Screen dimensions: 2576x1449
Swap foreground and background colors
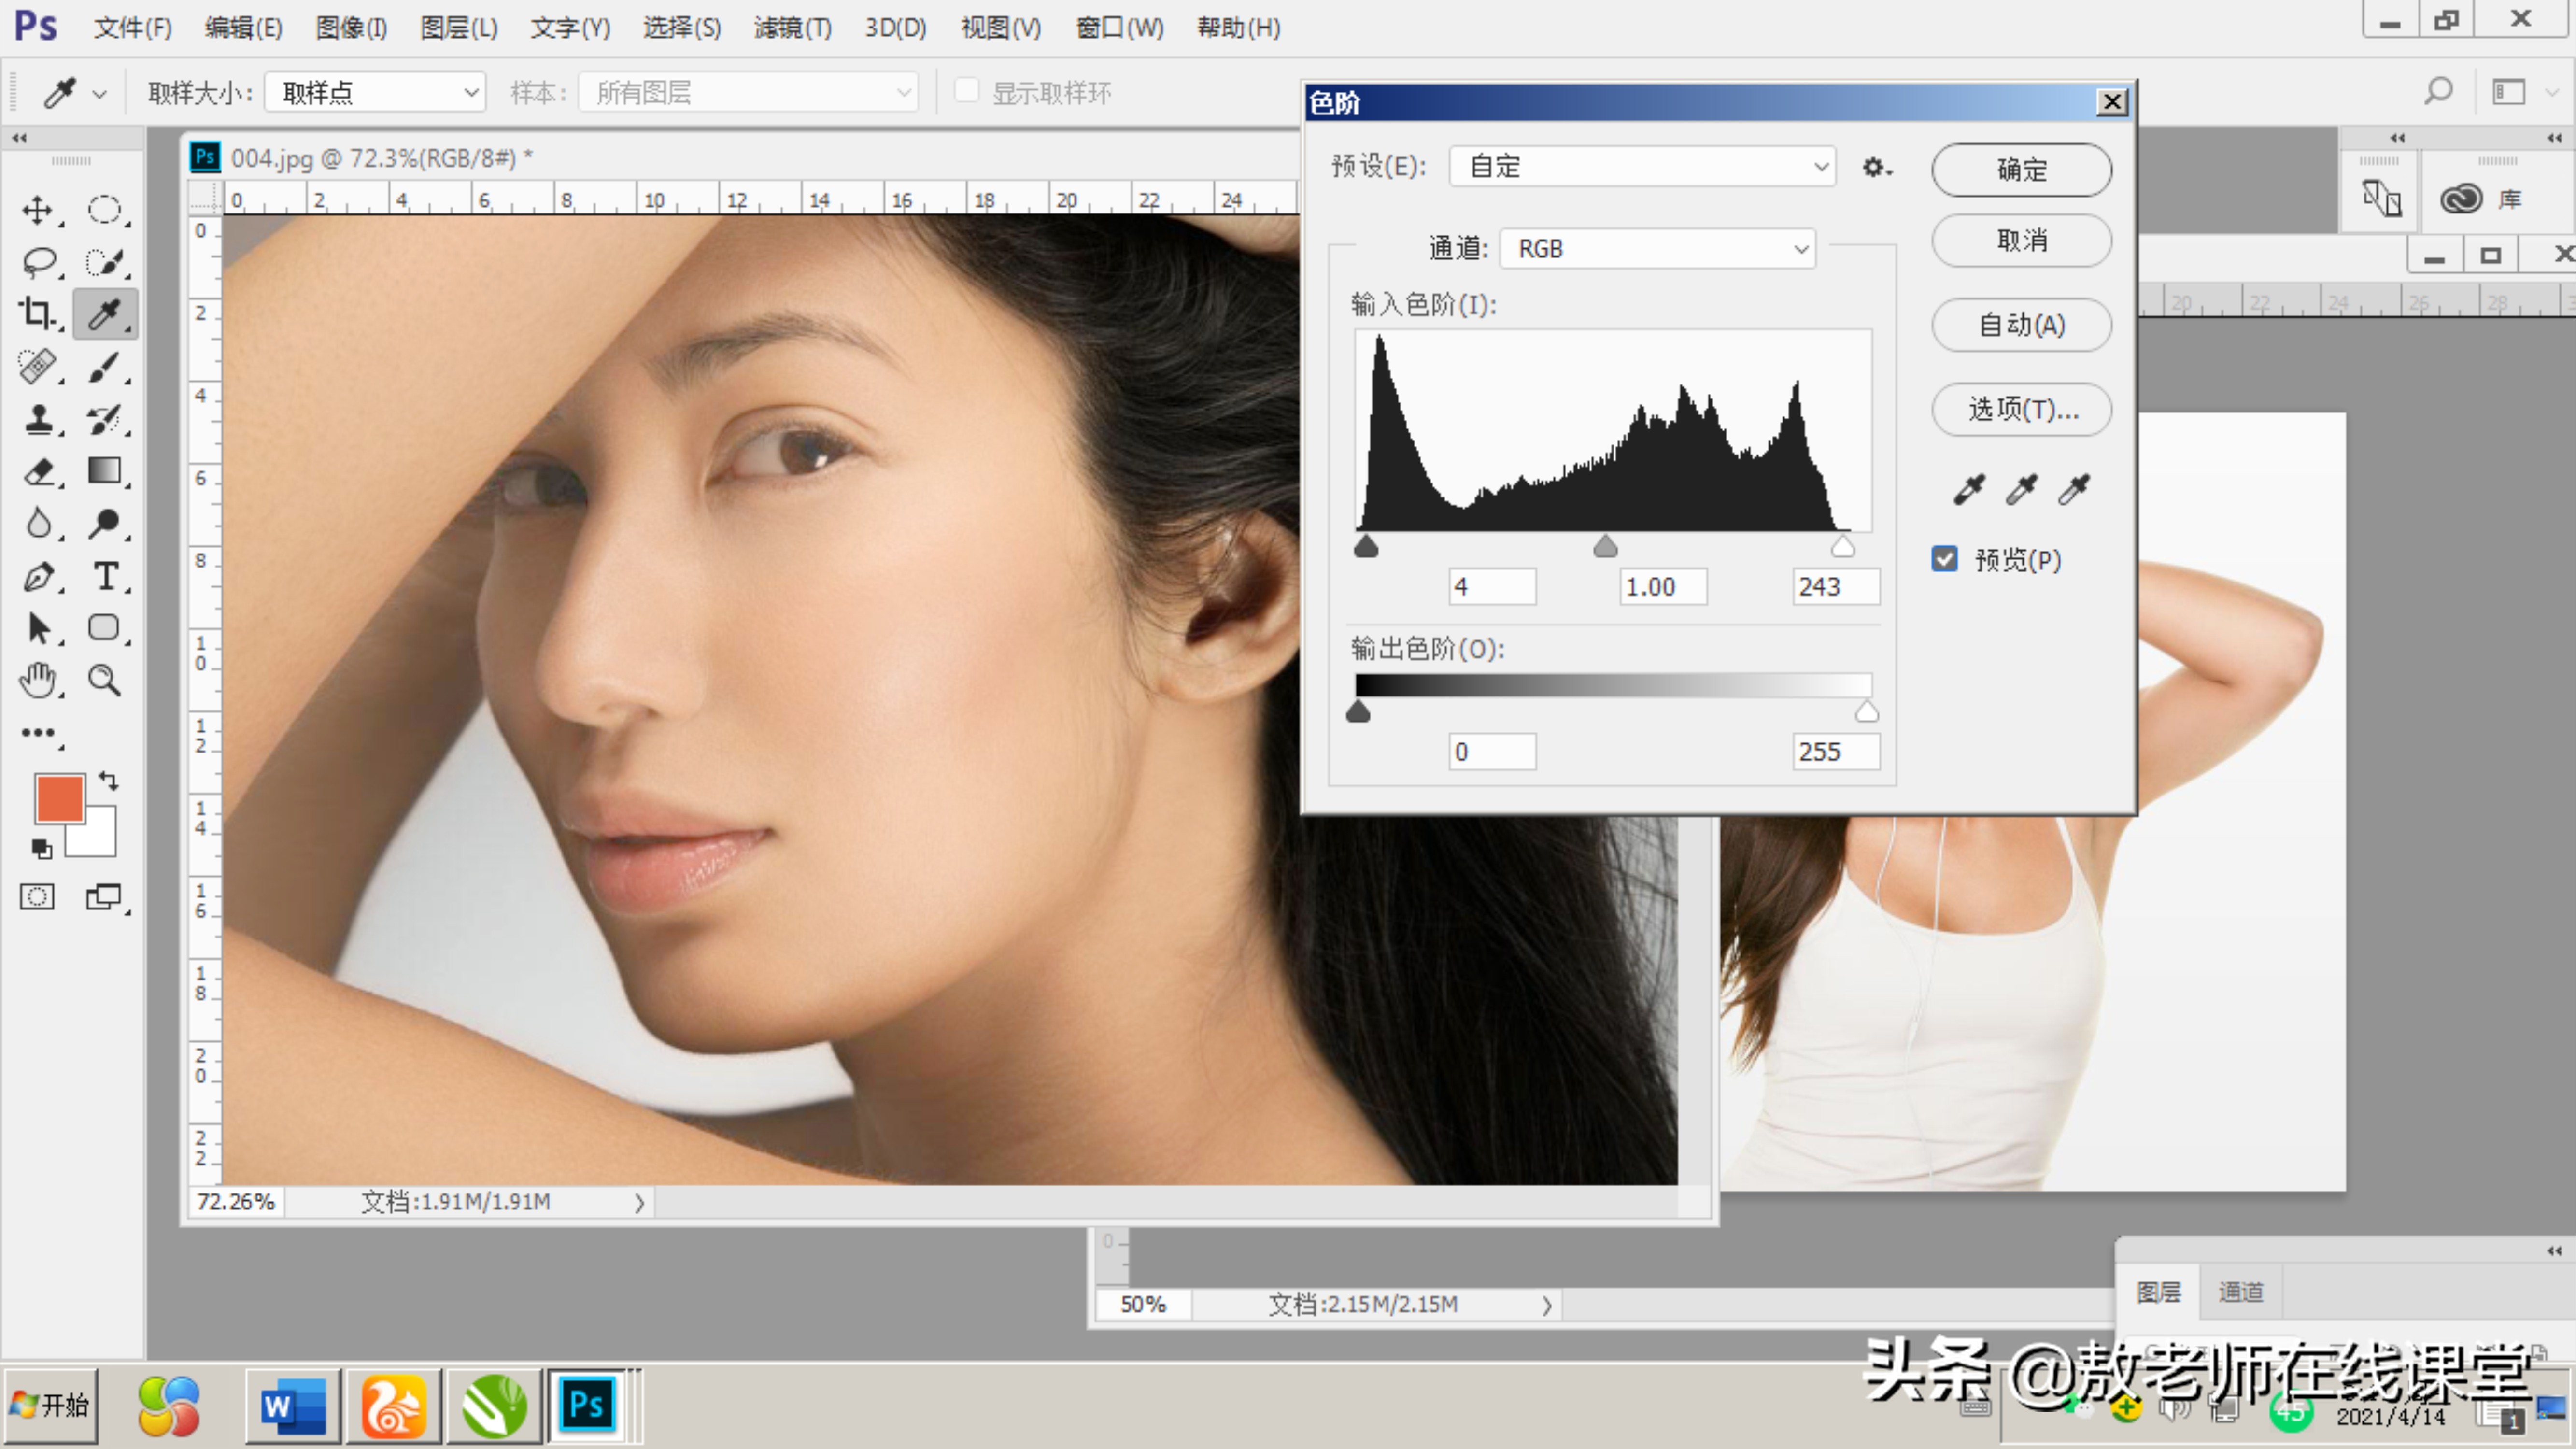coord(108,780)
